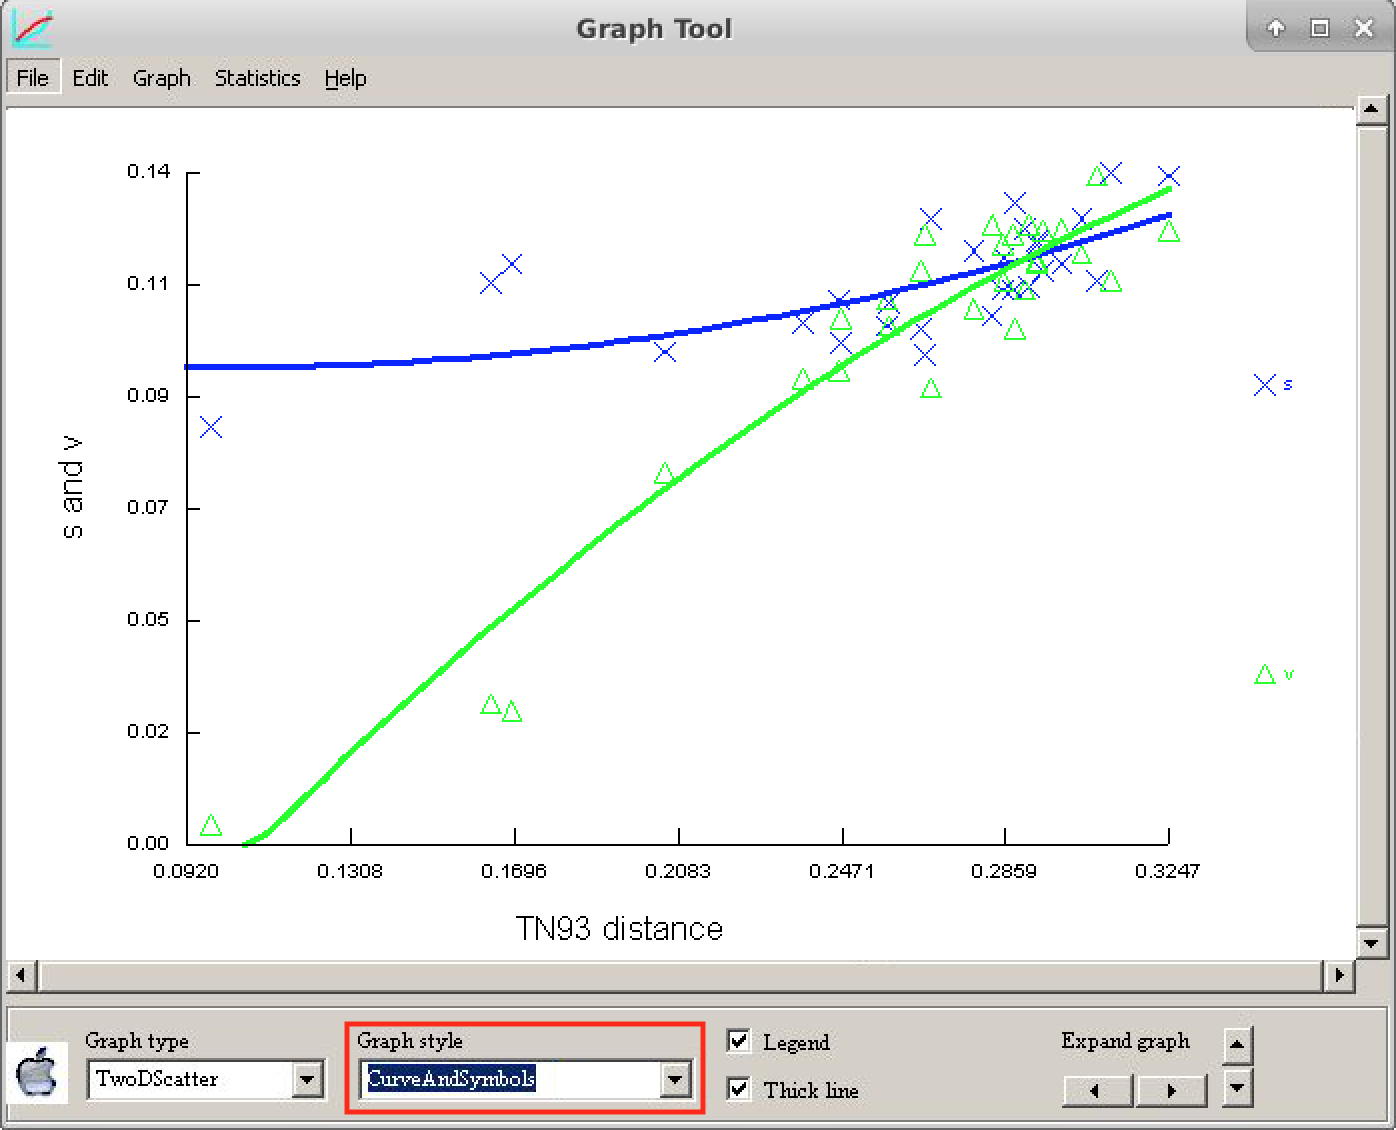The height and width of the screenshot is (1130, 1396).
Task: Open the Graph type dropdown
Action: click(309, 1079)
